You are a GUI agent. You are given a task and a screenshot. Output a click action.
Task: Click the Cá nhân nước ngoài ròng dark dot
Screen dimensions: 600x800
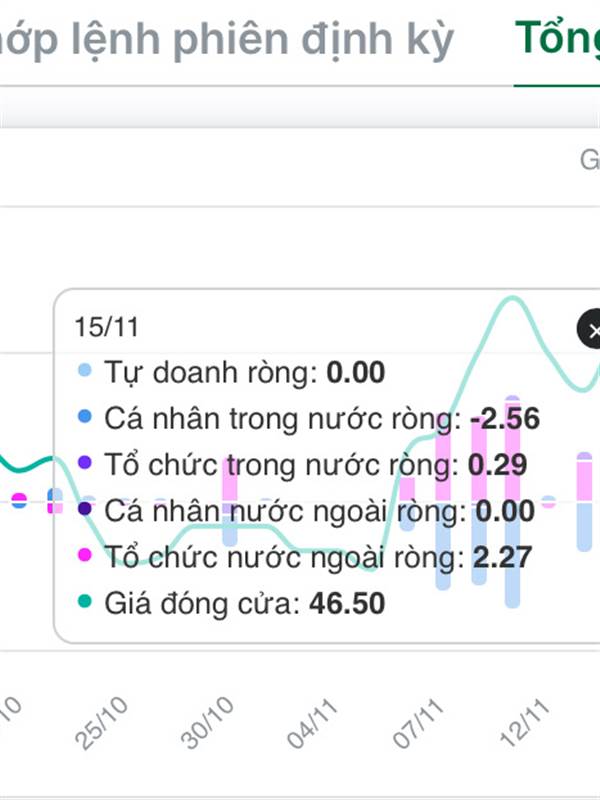point(85,509)
